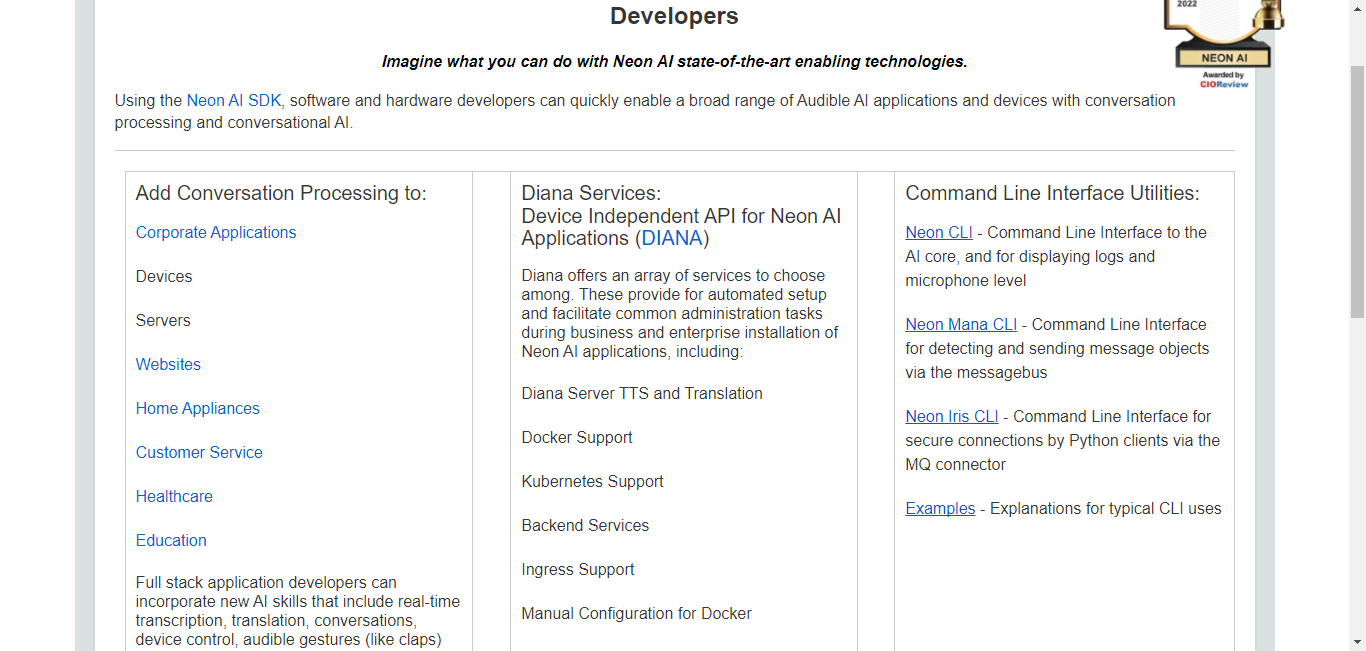Click the 'Backend Services' item
This screenshot has width=1366, height=651.
(585, 525)
